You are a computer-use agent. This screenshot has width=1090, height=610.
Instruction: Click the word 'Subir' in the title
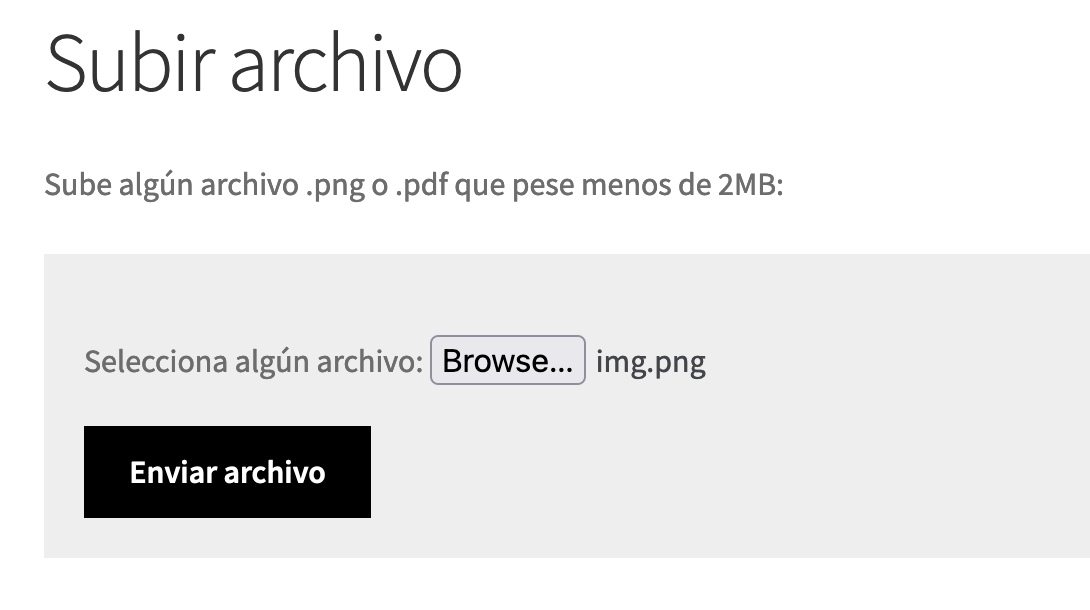(130, 63)
